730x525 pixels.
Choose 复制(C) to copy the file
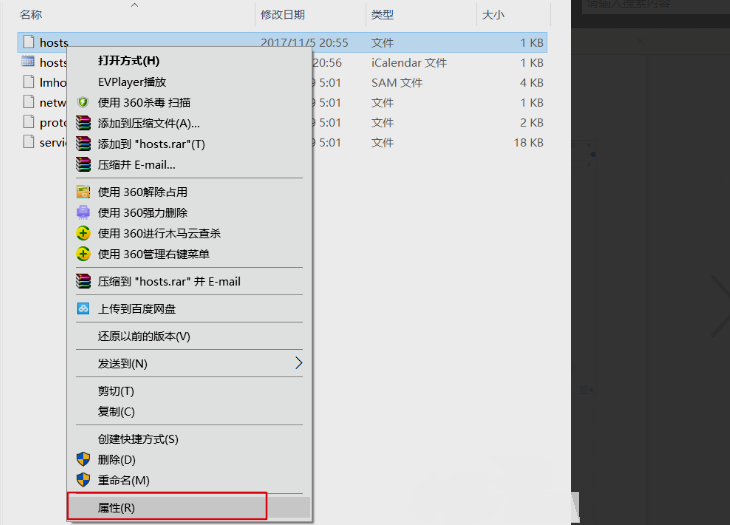point(189,411)
